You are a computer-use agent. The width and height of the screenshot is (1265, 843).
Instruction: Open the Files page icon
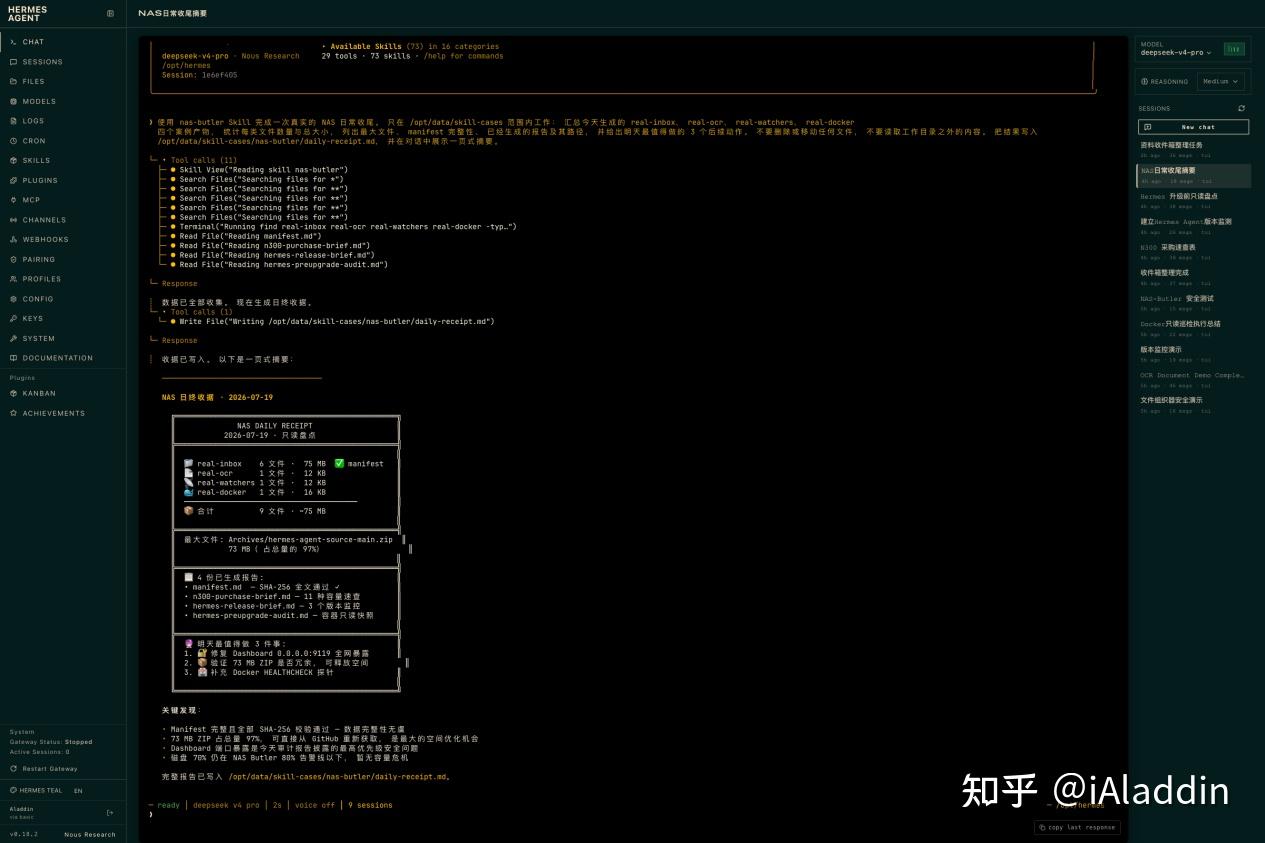[13, 81]
